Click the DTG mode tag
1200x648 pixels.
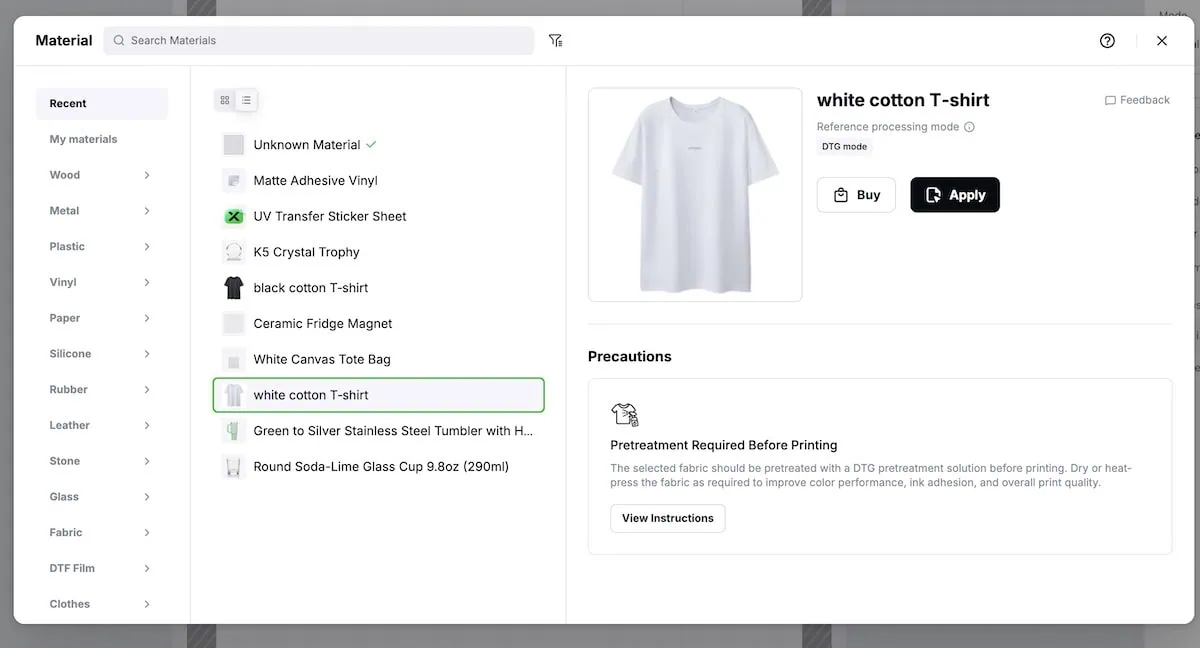tap(844, 146)
